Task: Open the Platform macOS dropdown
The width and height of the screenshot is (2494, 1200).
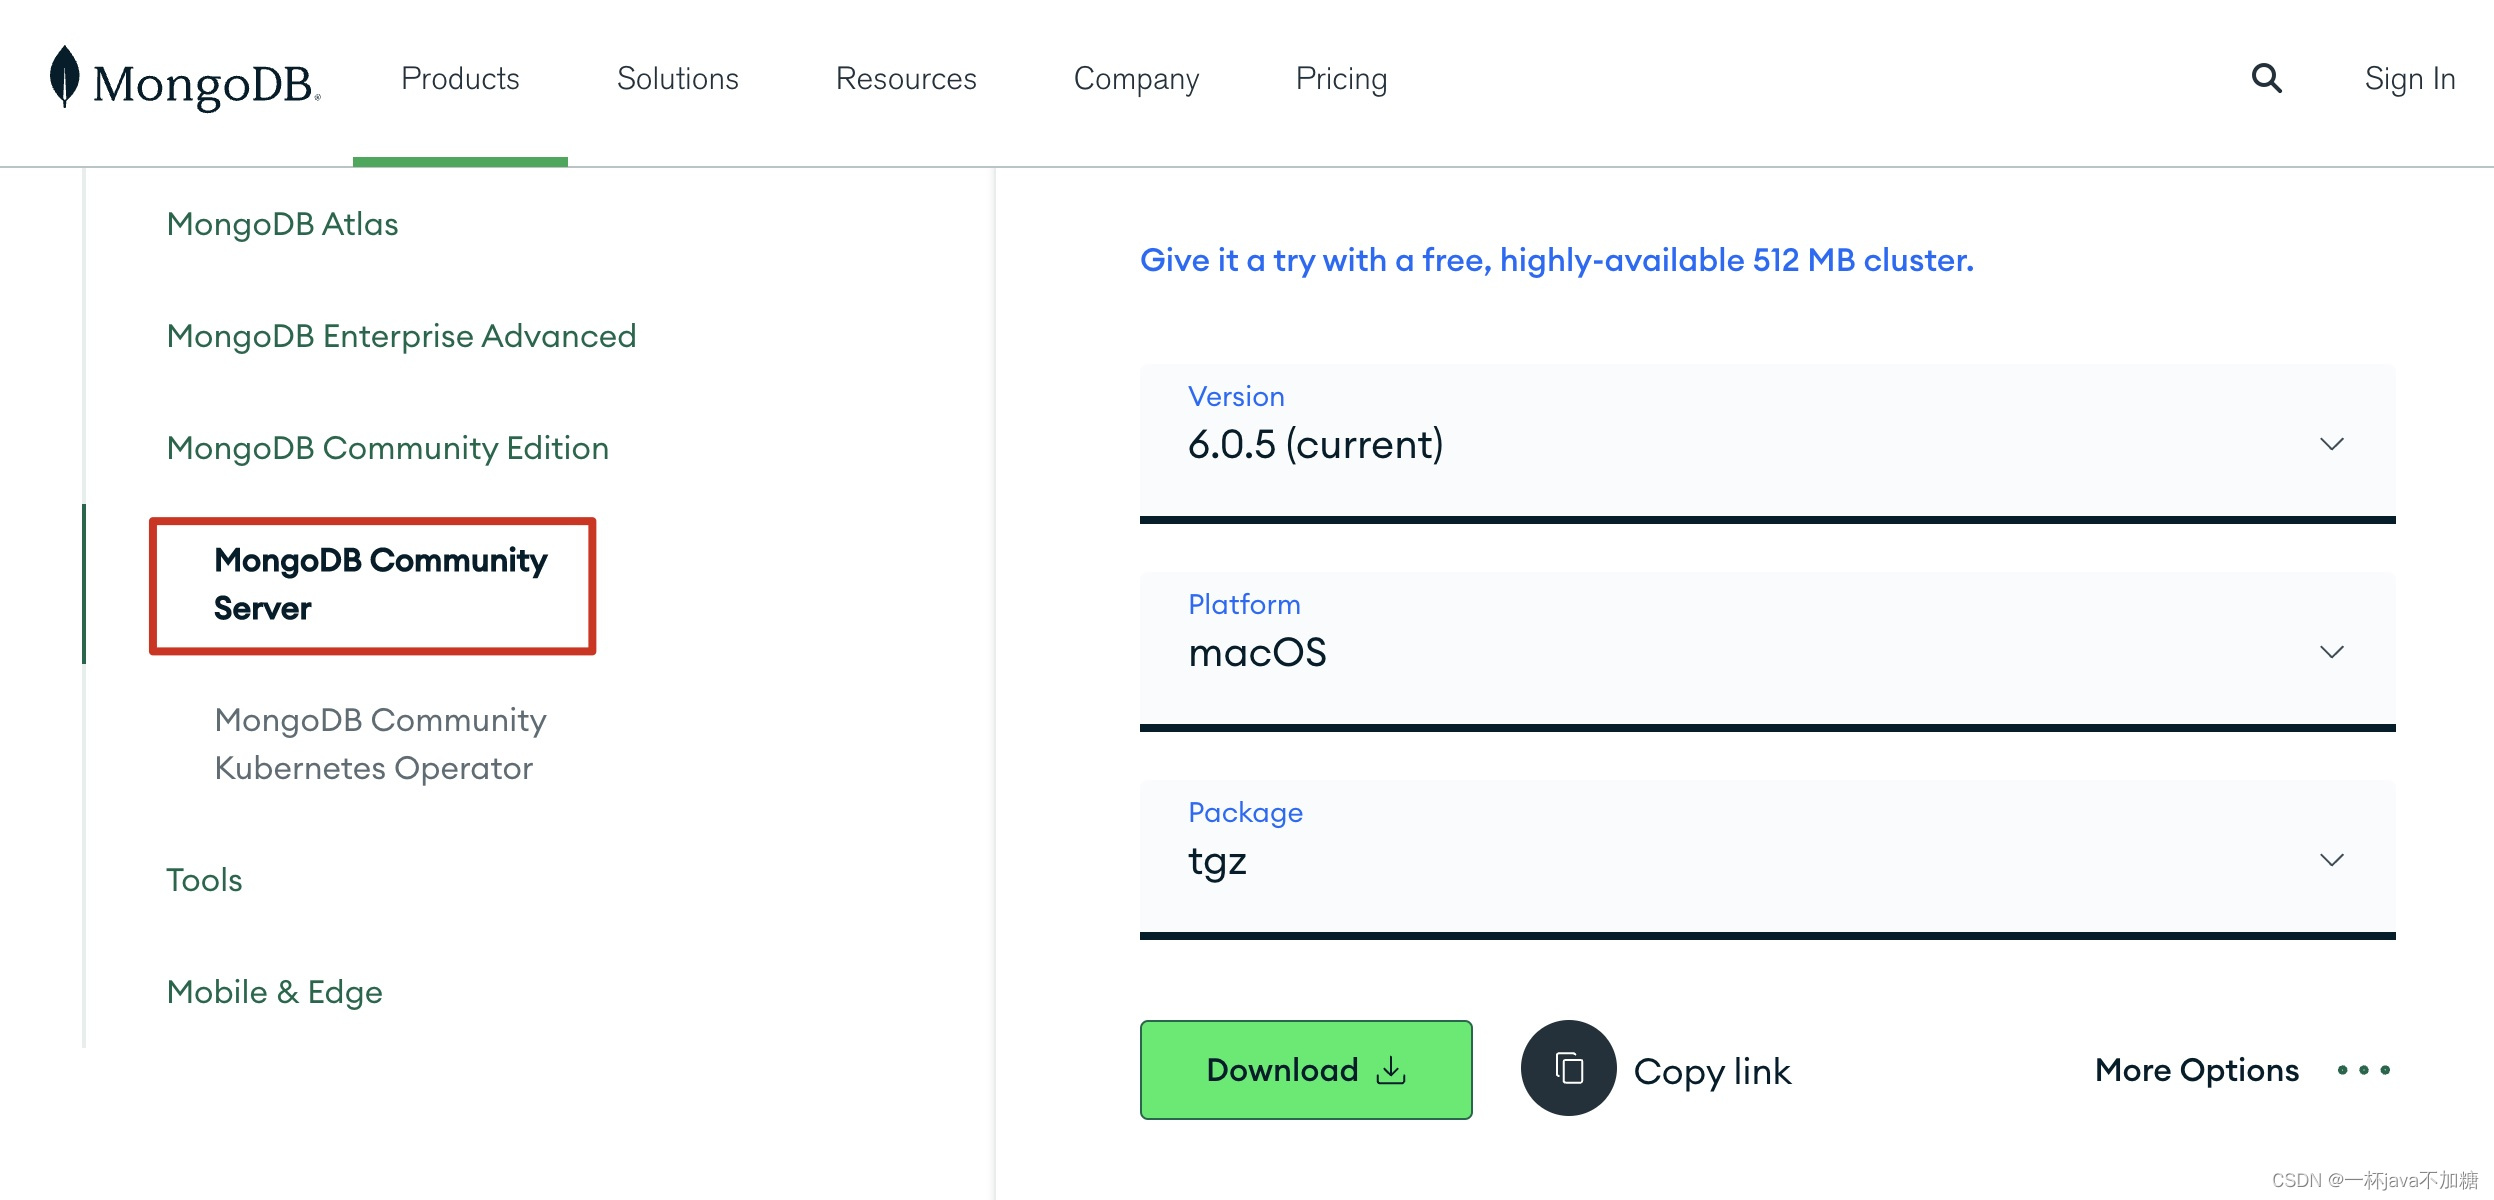Action: tap(1767, 650)
